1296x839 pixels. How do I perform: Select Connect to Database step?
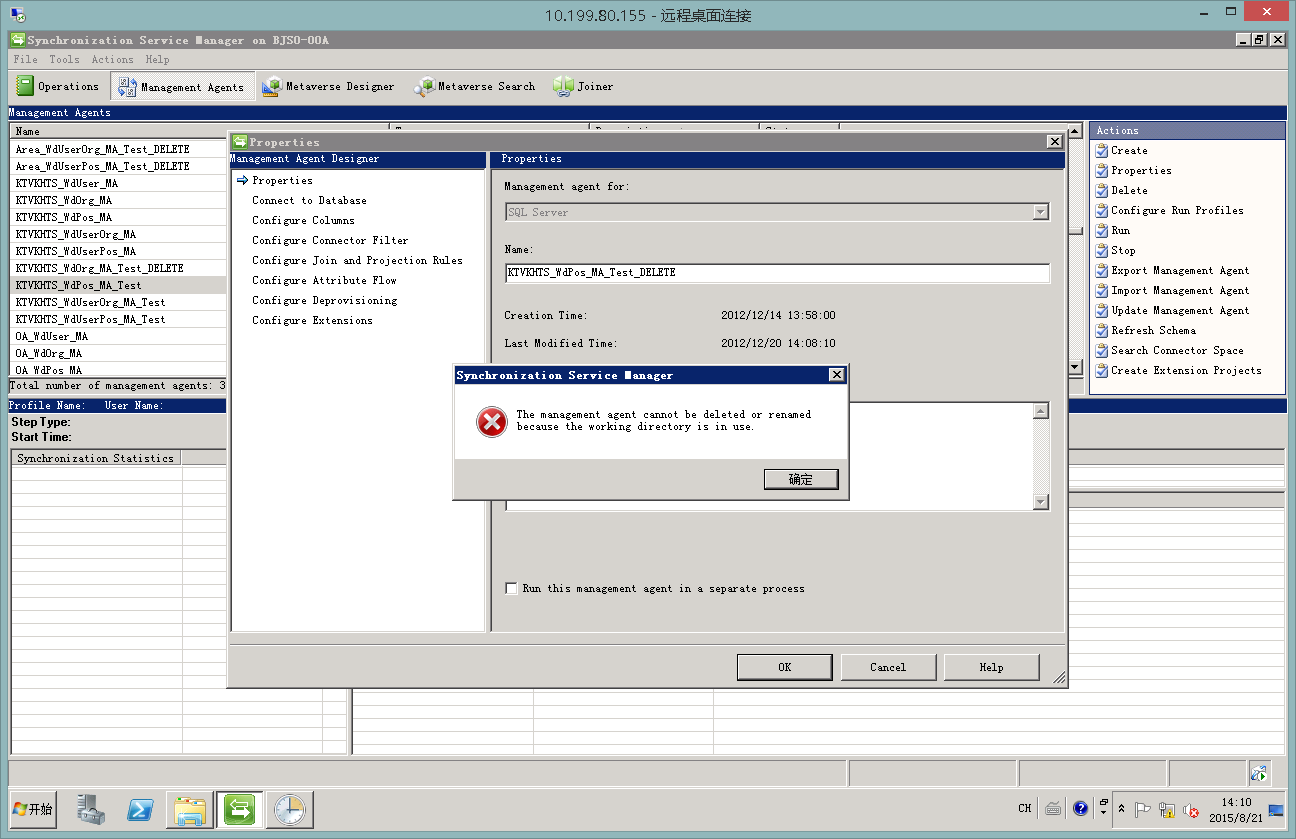[309, 200]
